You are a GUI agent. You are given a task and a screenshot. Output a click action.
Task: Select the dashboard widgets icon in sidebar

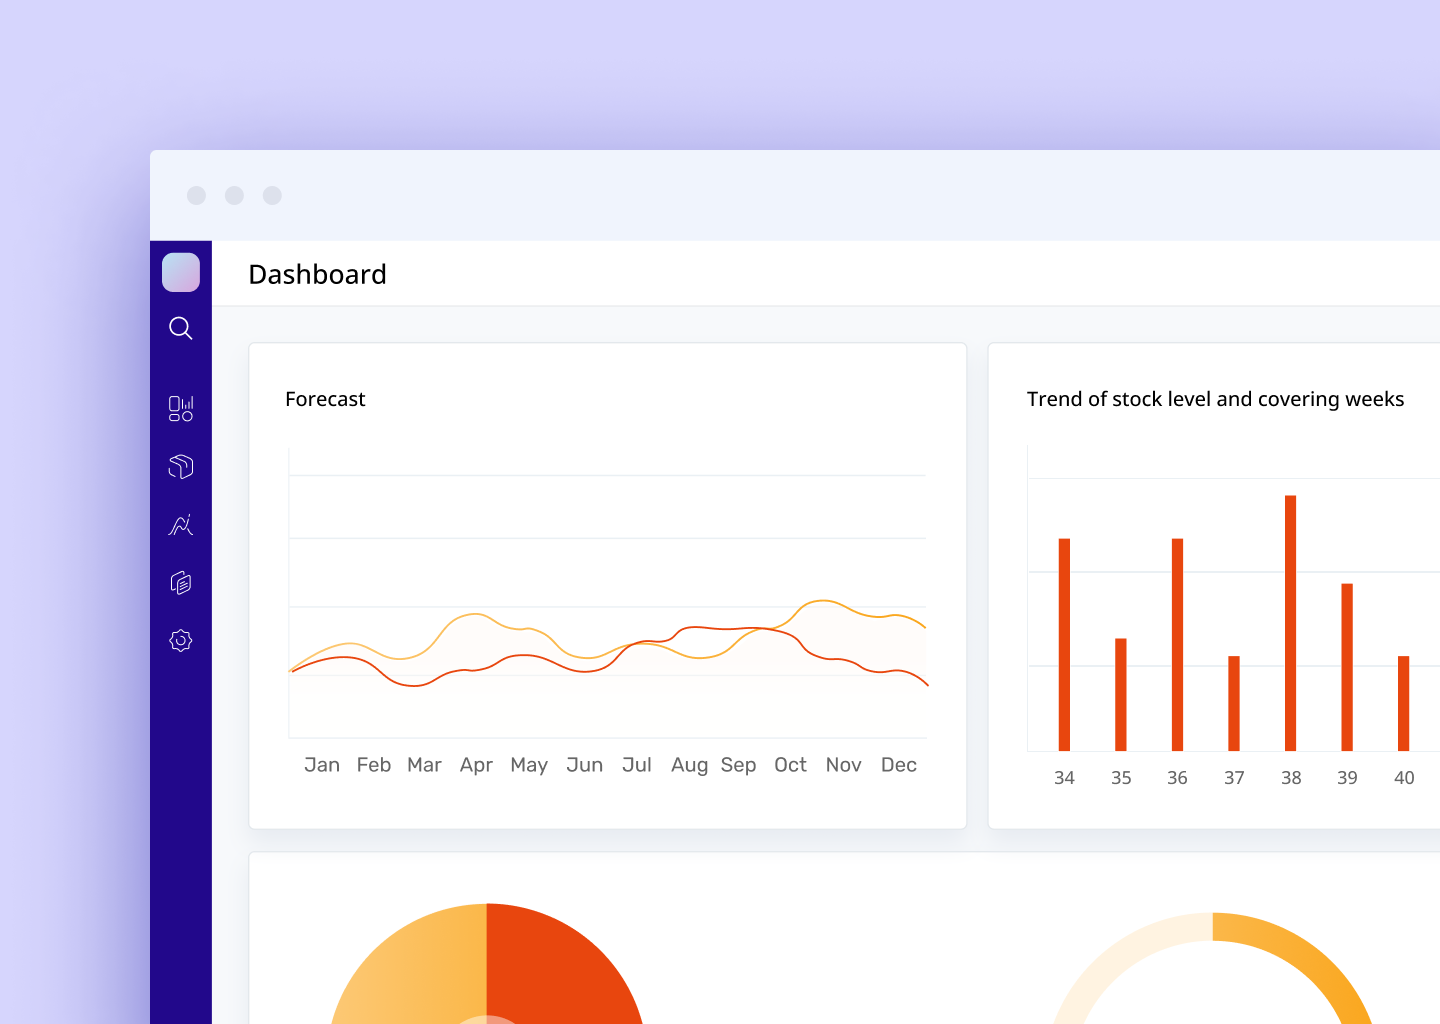(x=181, y=408)
